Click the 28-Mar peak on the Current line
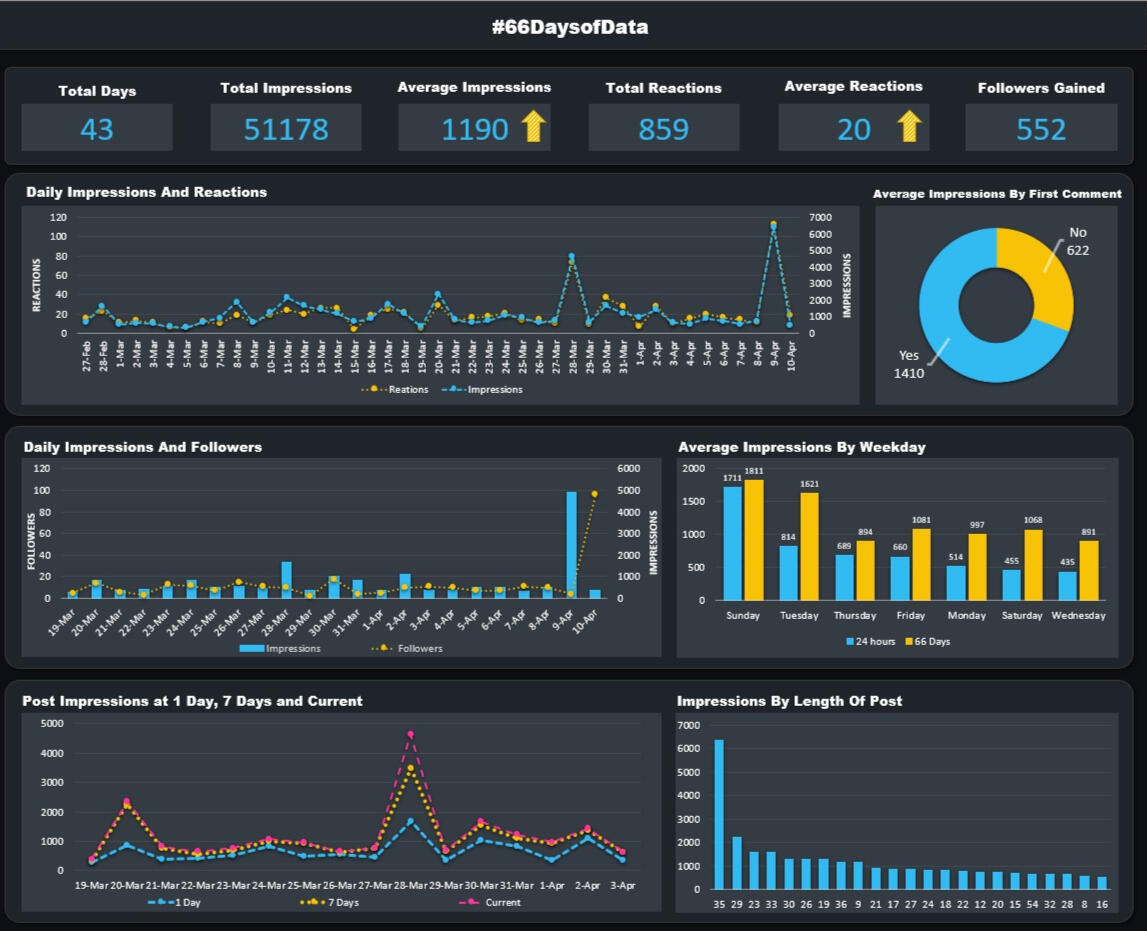 (410, 734)
